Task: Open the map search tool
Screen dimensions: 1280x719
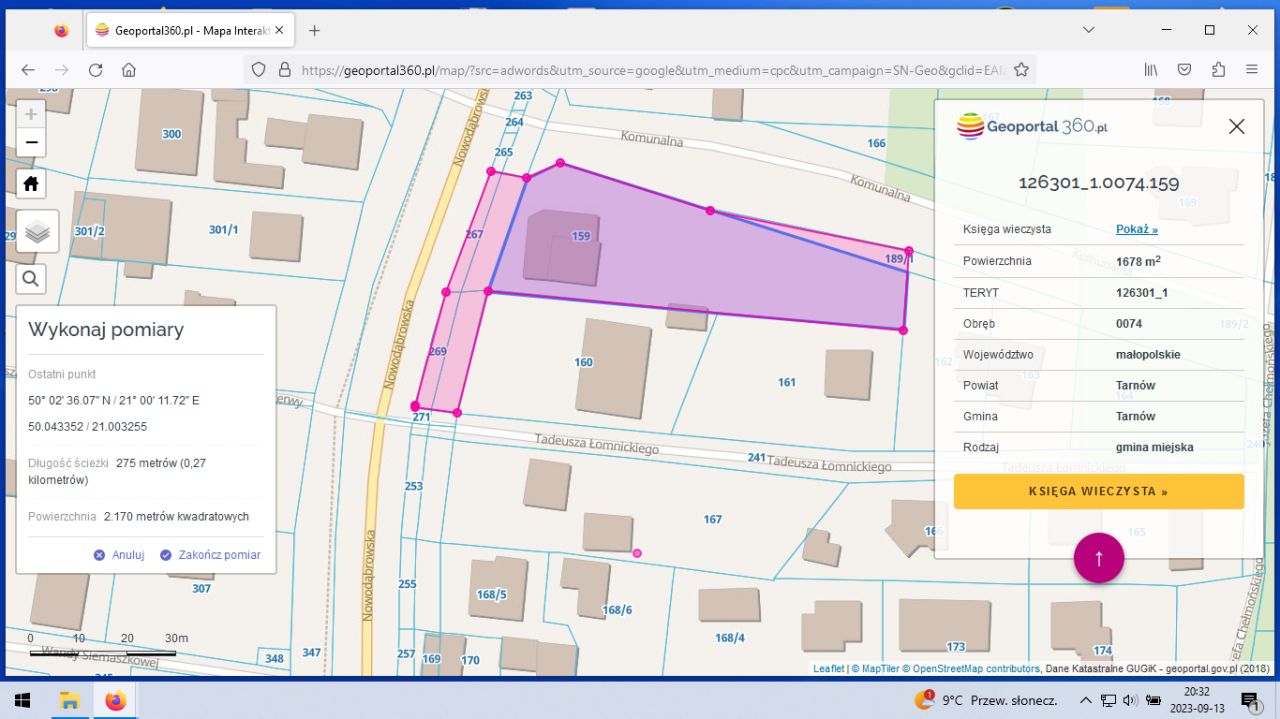Action: pyautogui.click(x=31, y=279)
